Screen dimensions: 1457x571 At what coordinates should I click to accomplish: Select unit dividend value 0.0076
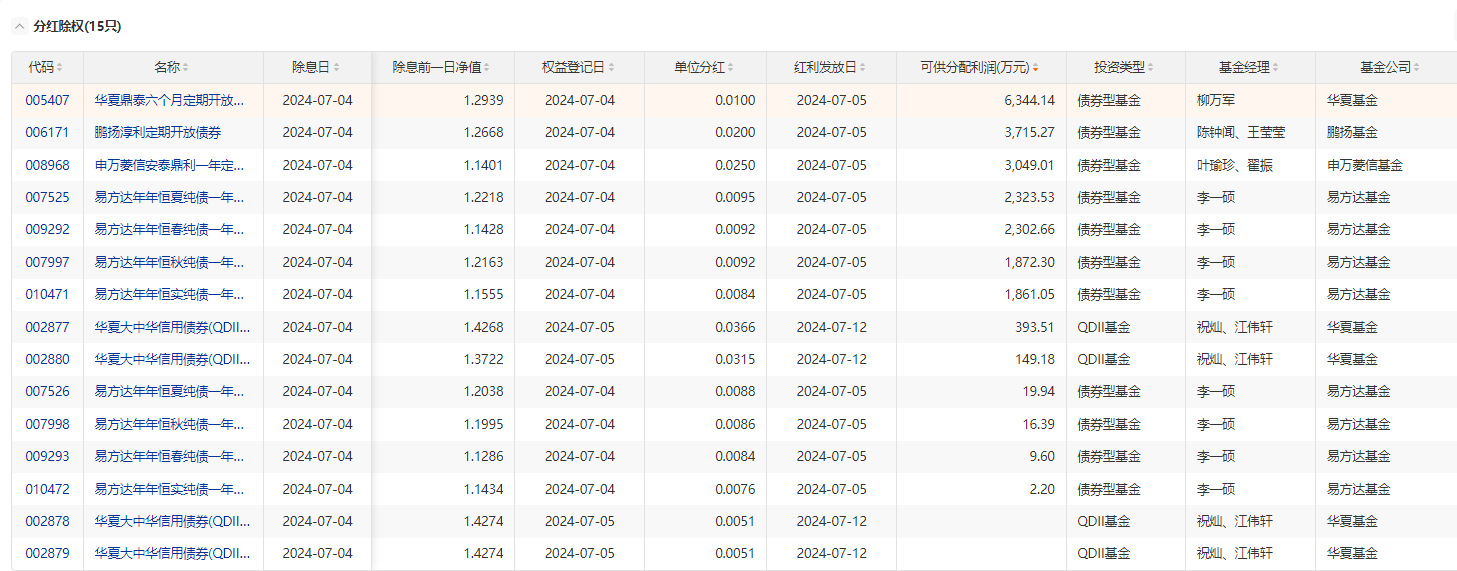tap(735, 489)
